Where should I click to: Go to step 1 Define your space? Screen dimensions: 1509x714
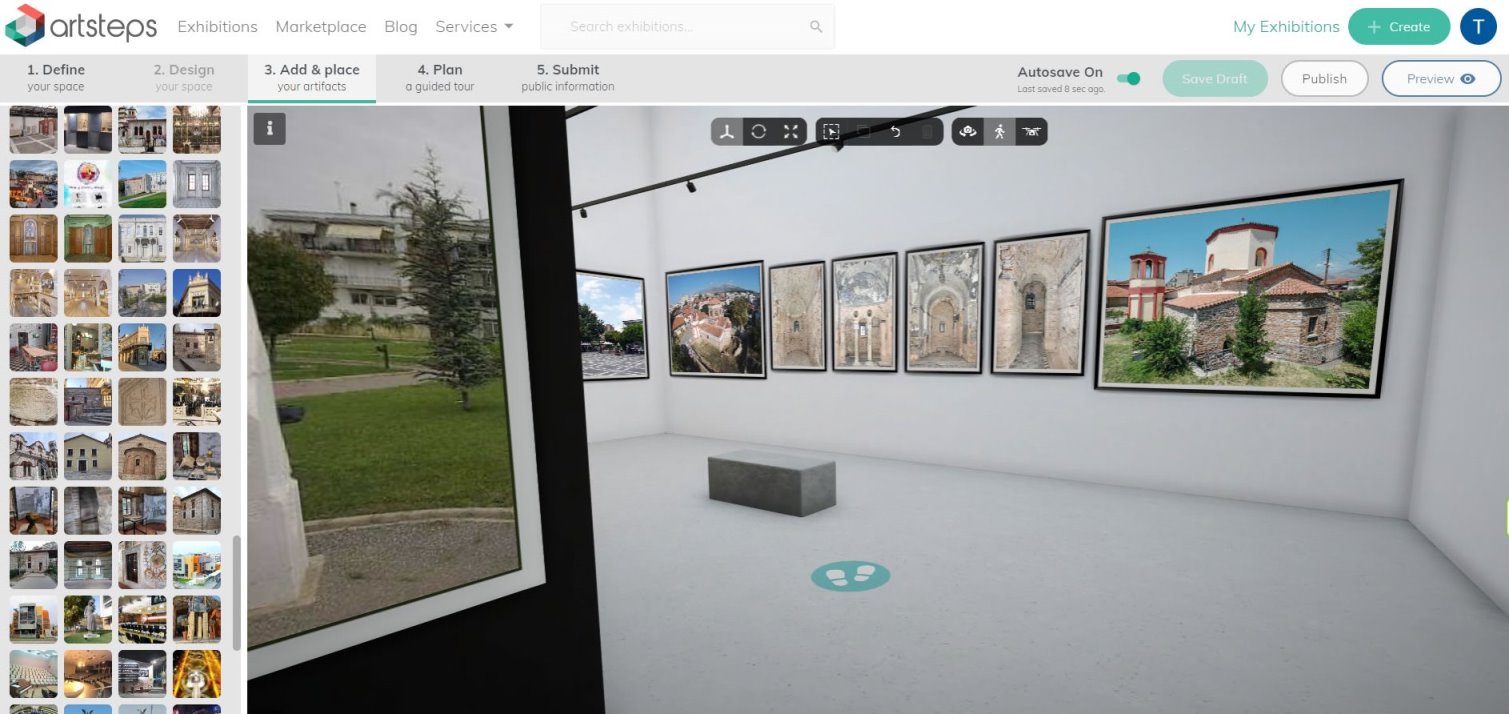(56, 77)
